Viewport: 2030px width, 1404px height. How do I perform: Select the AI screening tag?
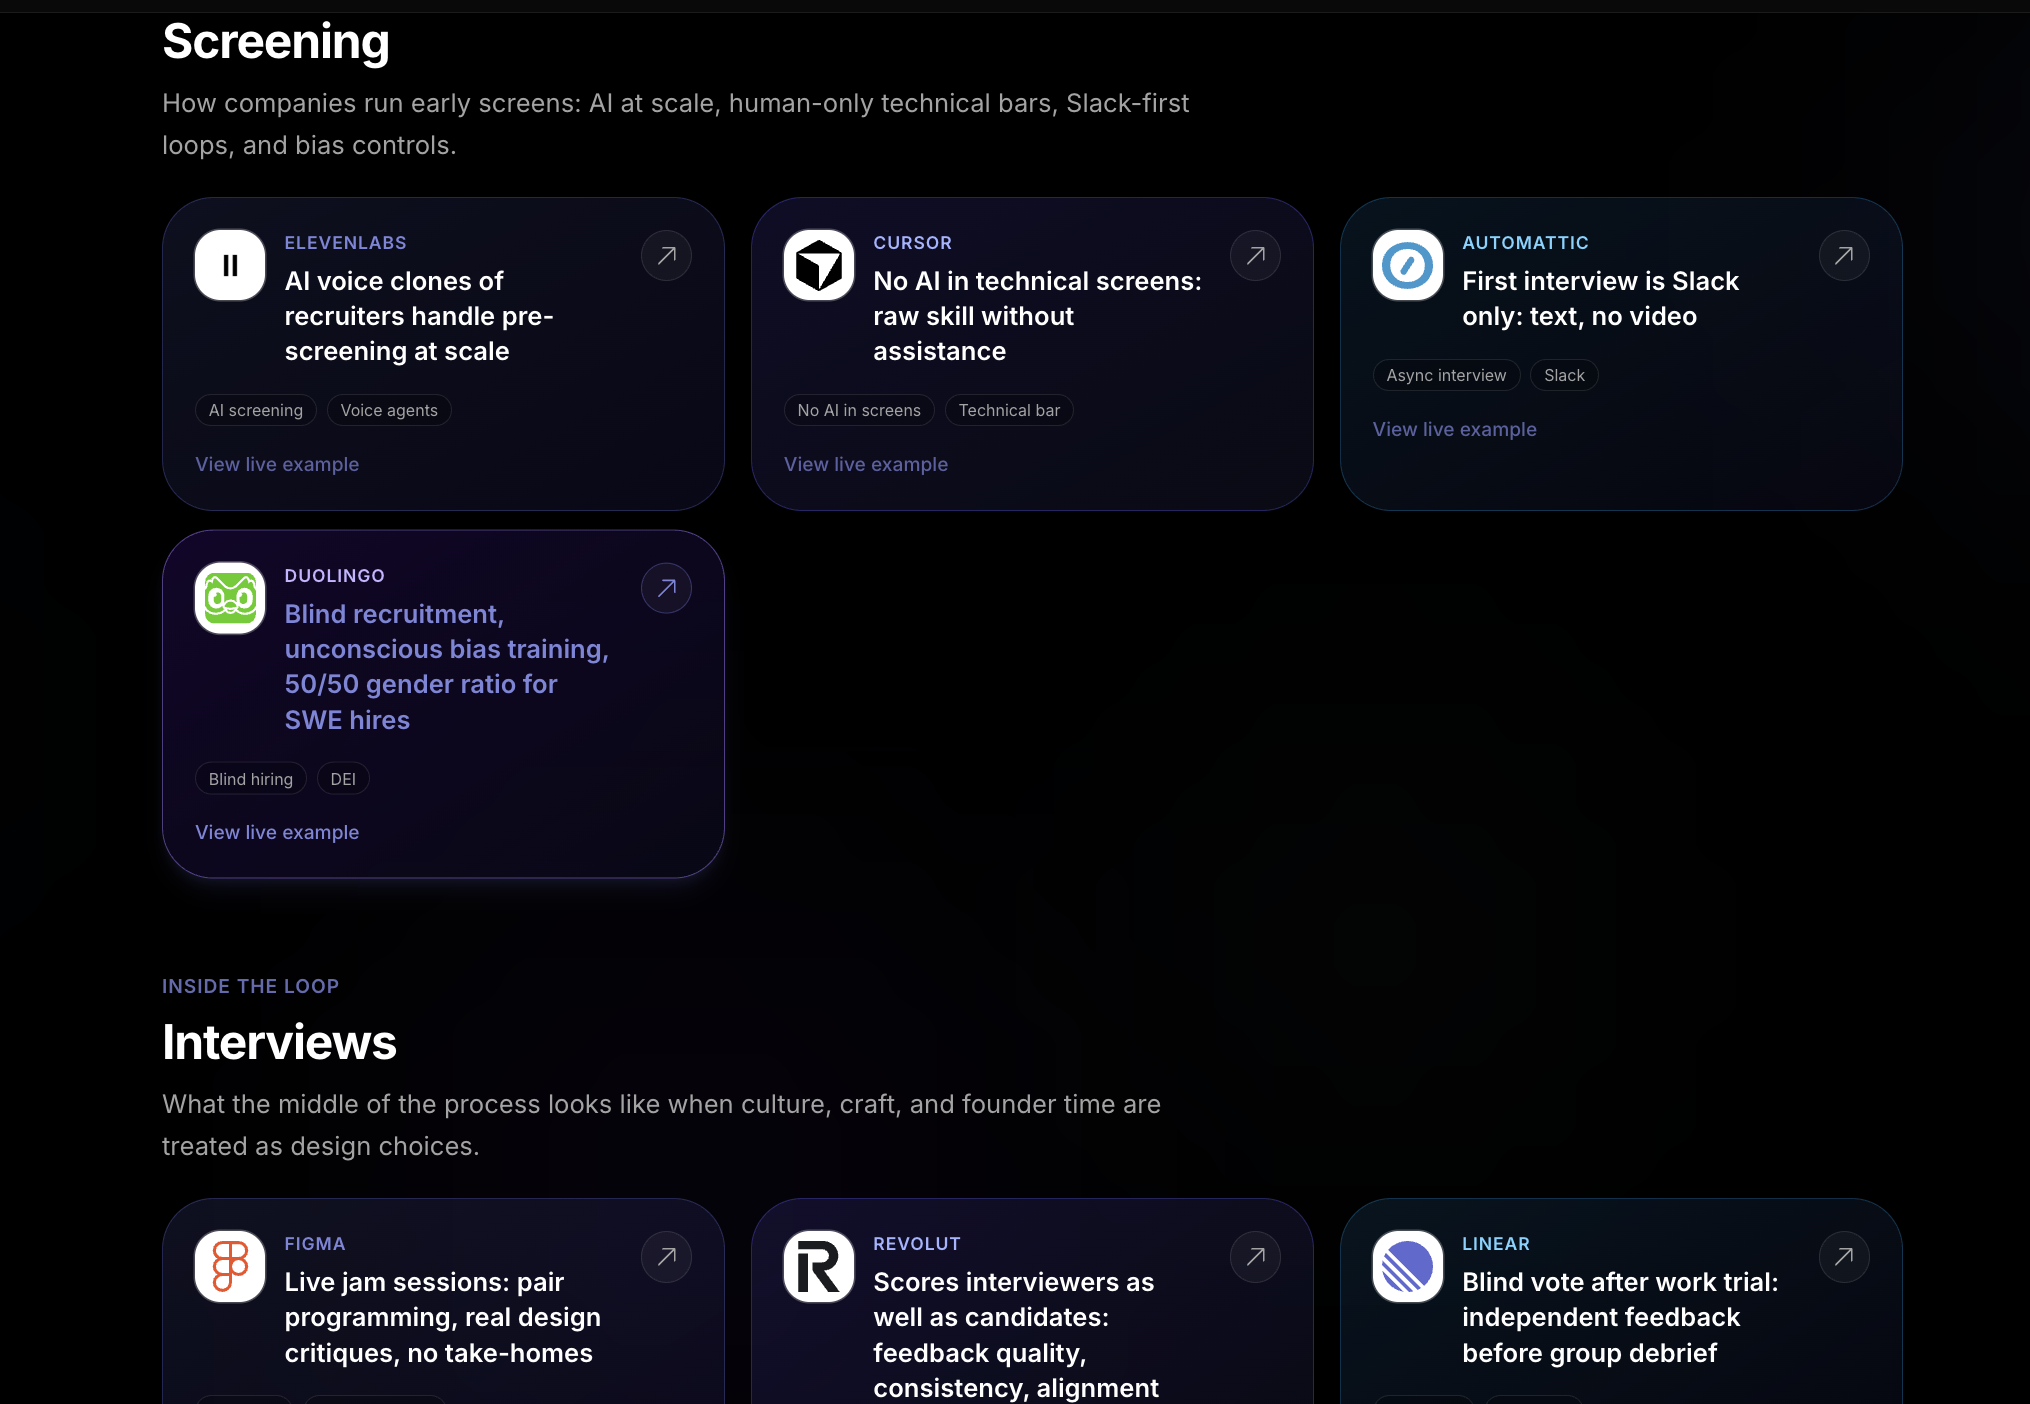coord(256,410)
